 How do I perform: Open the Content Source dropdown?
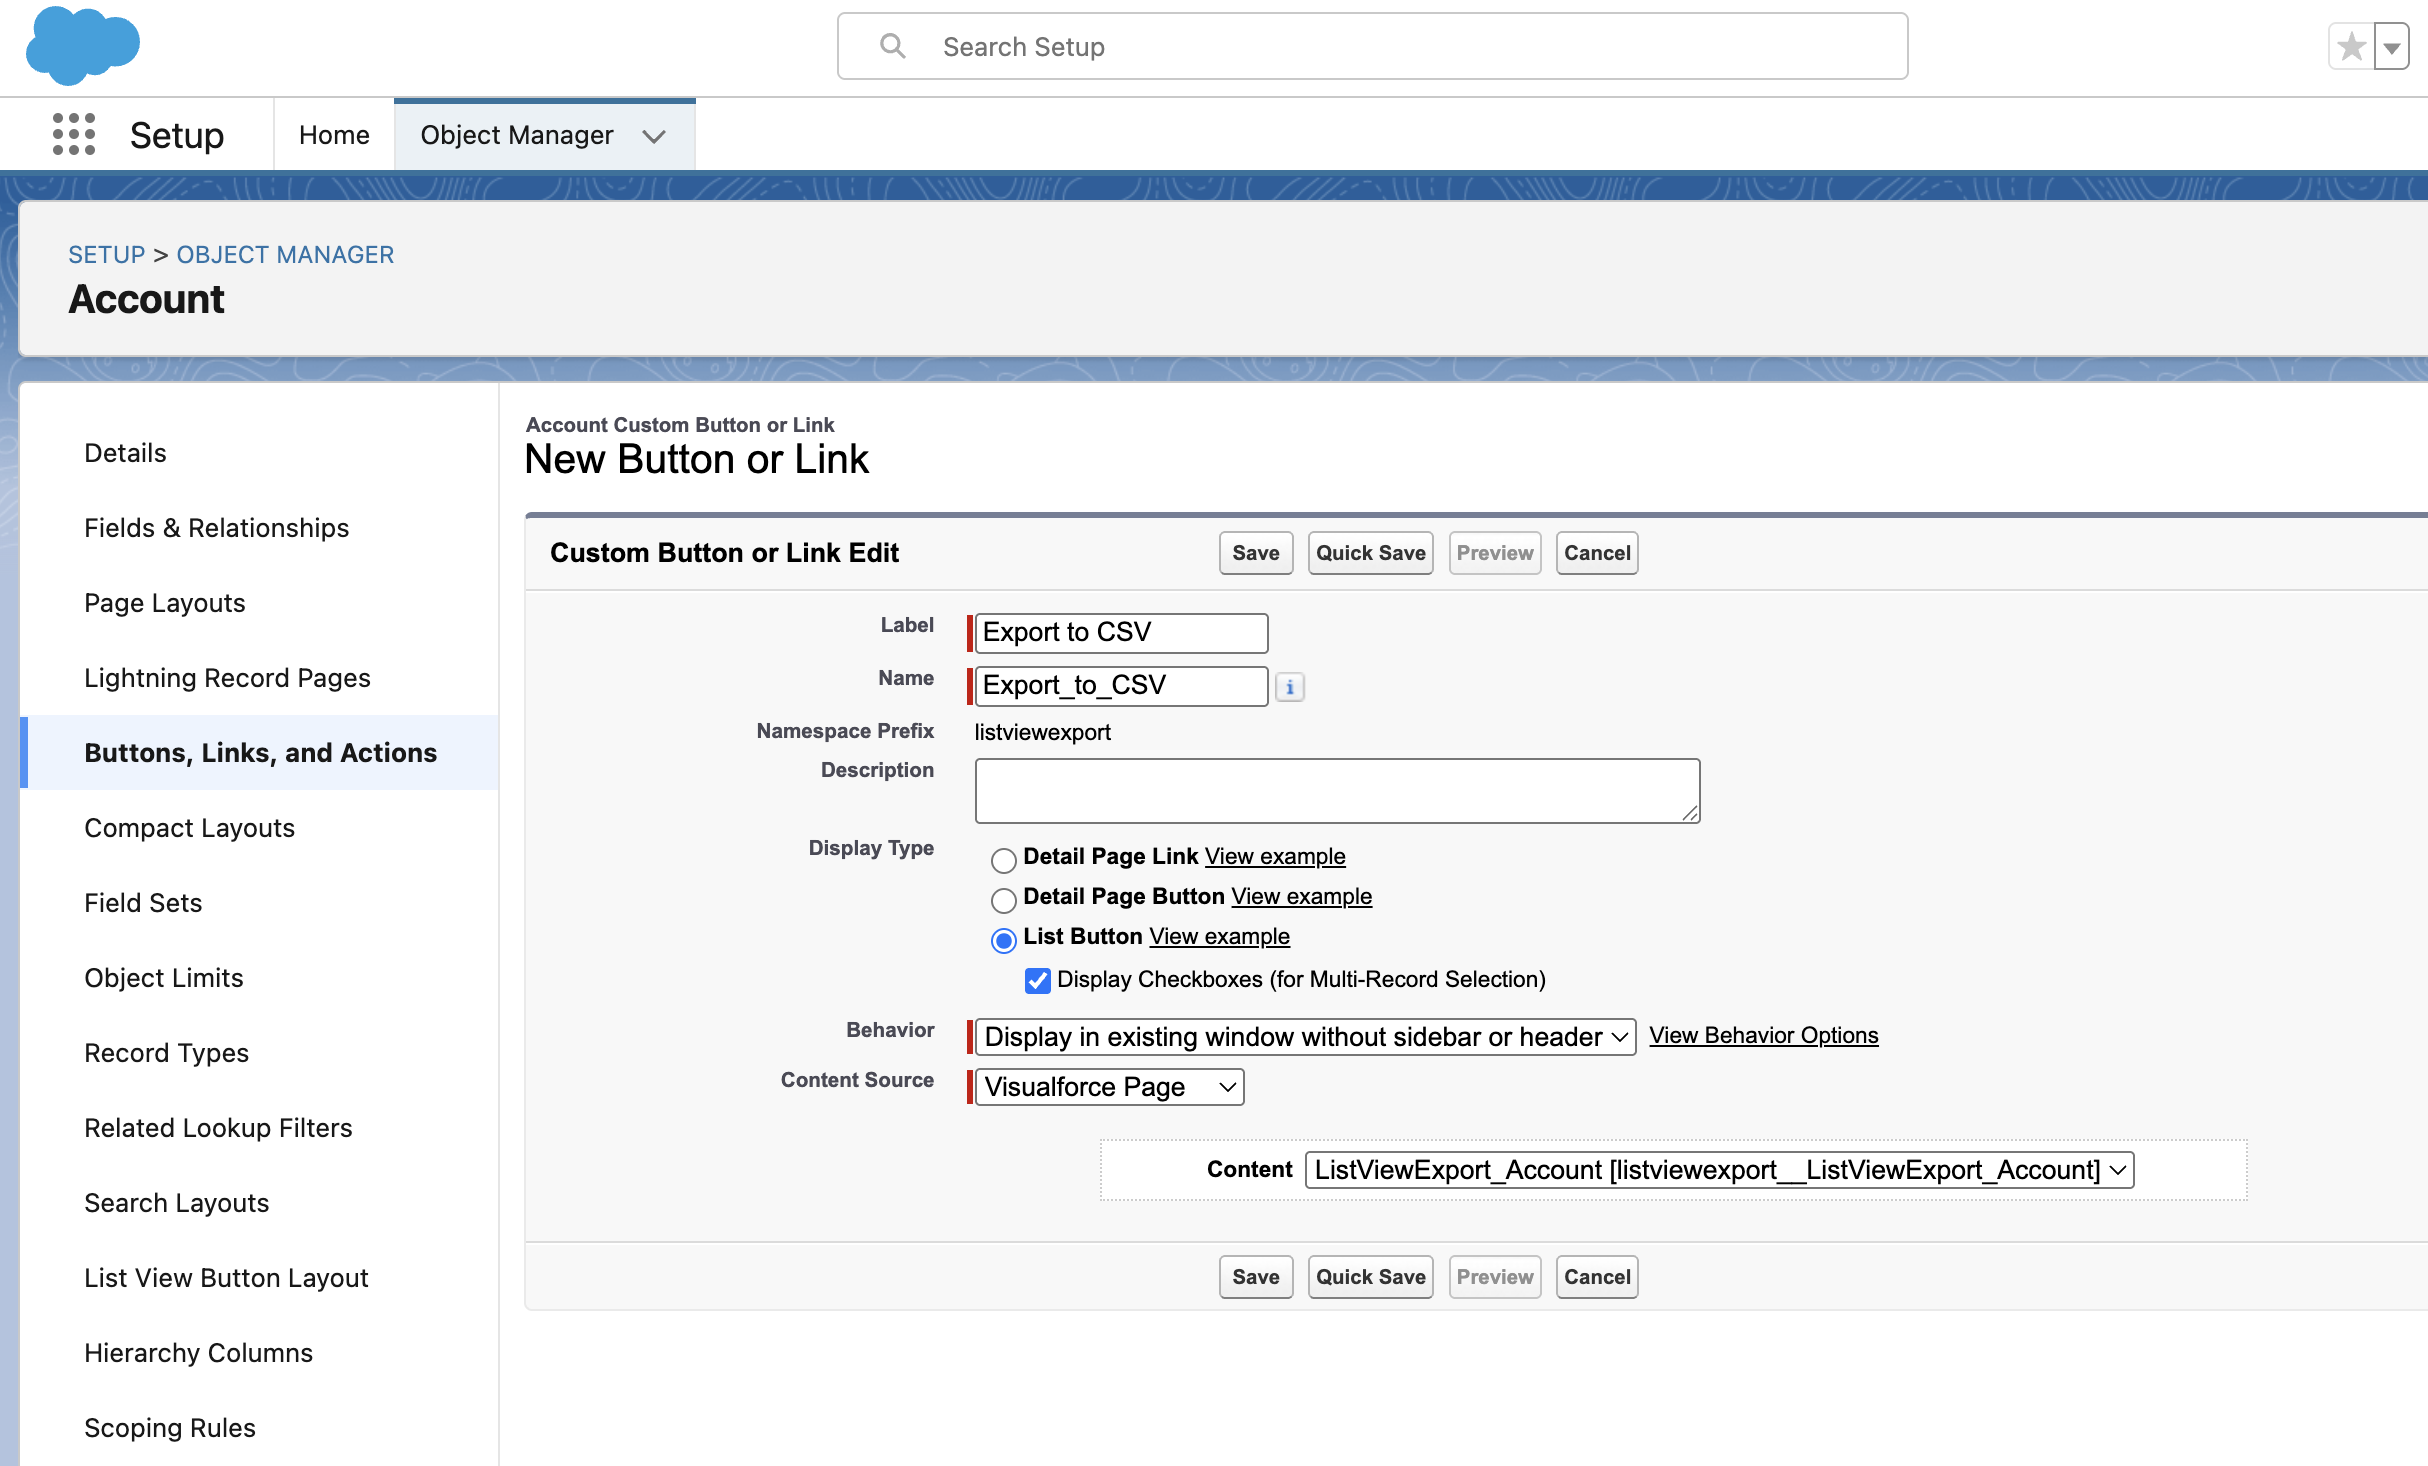(1109, 1087)
